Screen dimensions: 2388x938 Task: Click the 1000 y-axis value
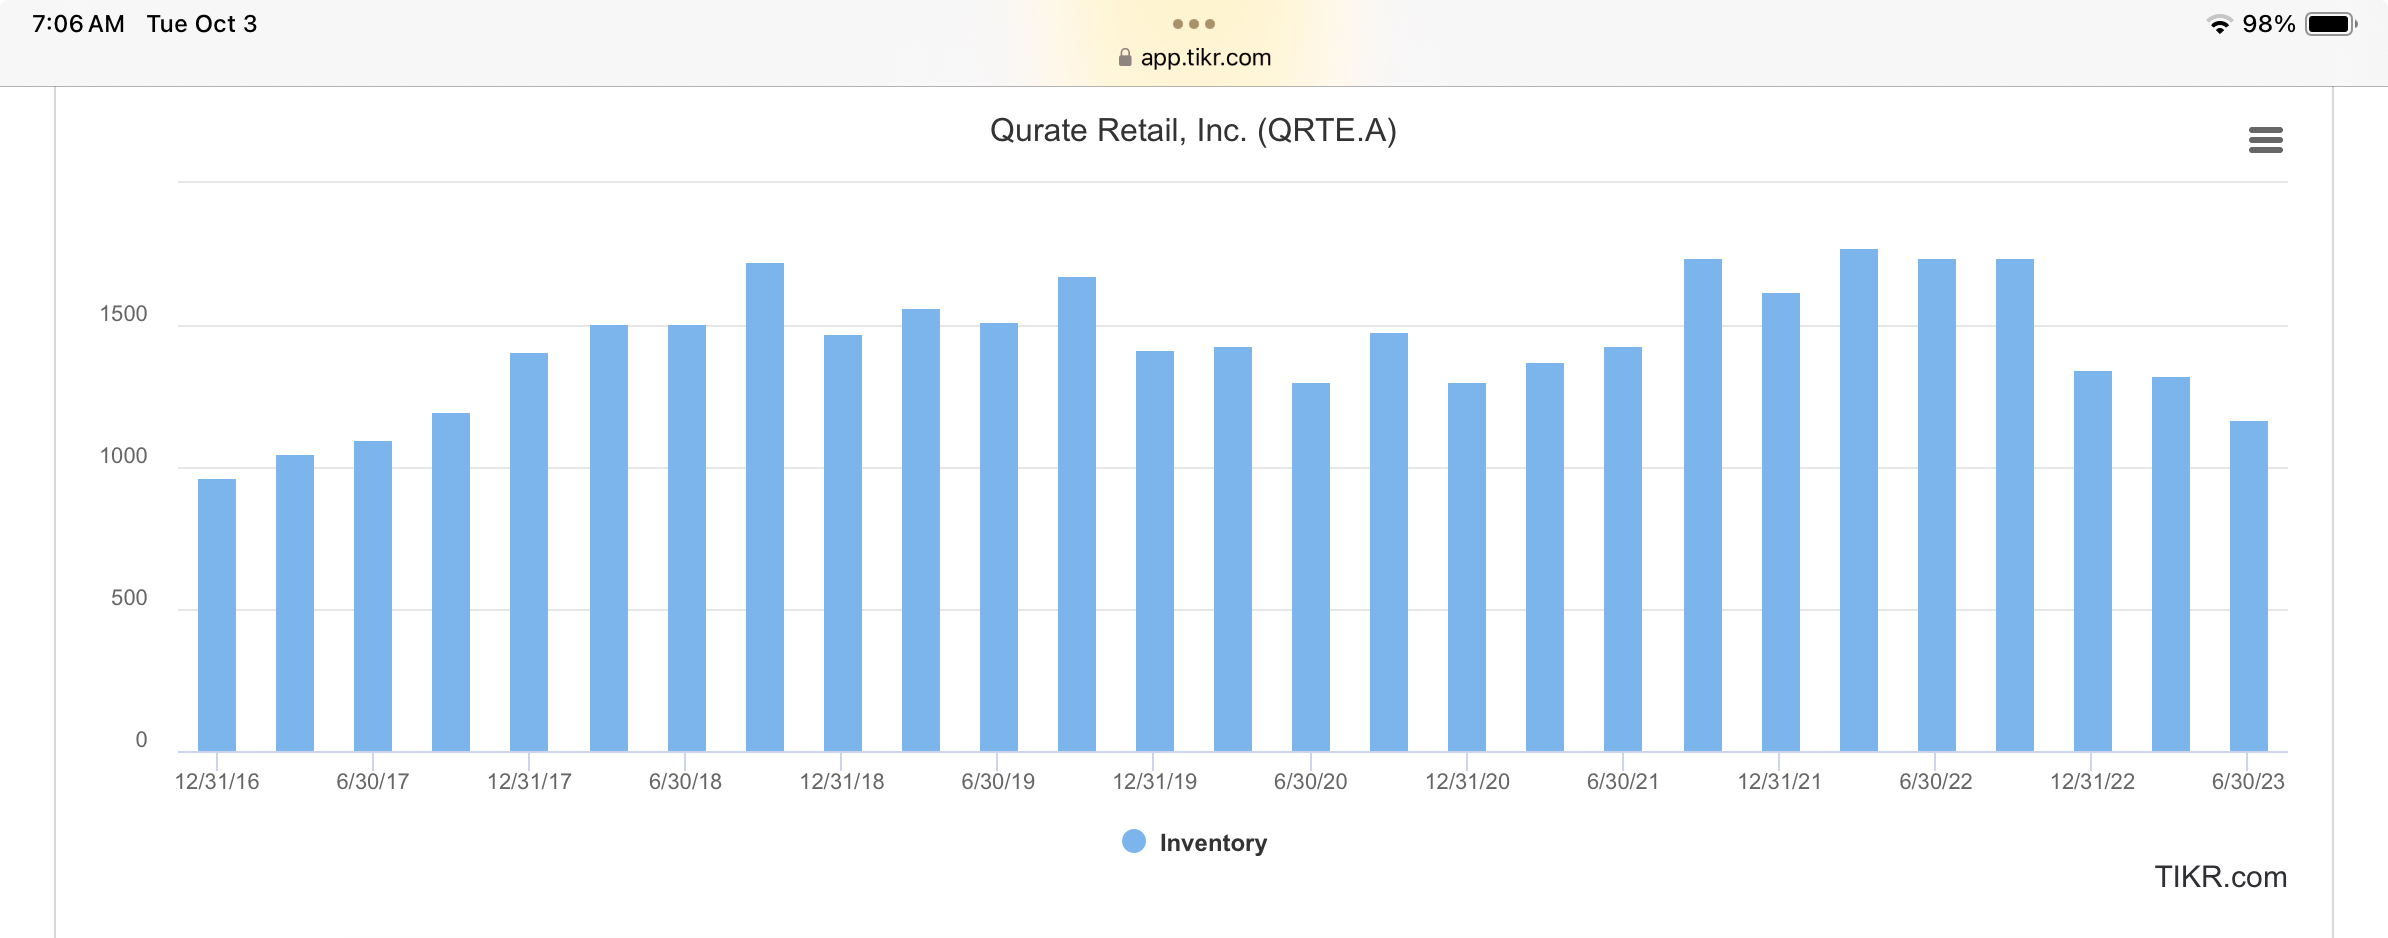click(x=123, y=456)
